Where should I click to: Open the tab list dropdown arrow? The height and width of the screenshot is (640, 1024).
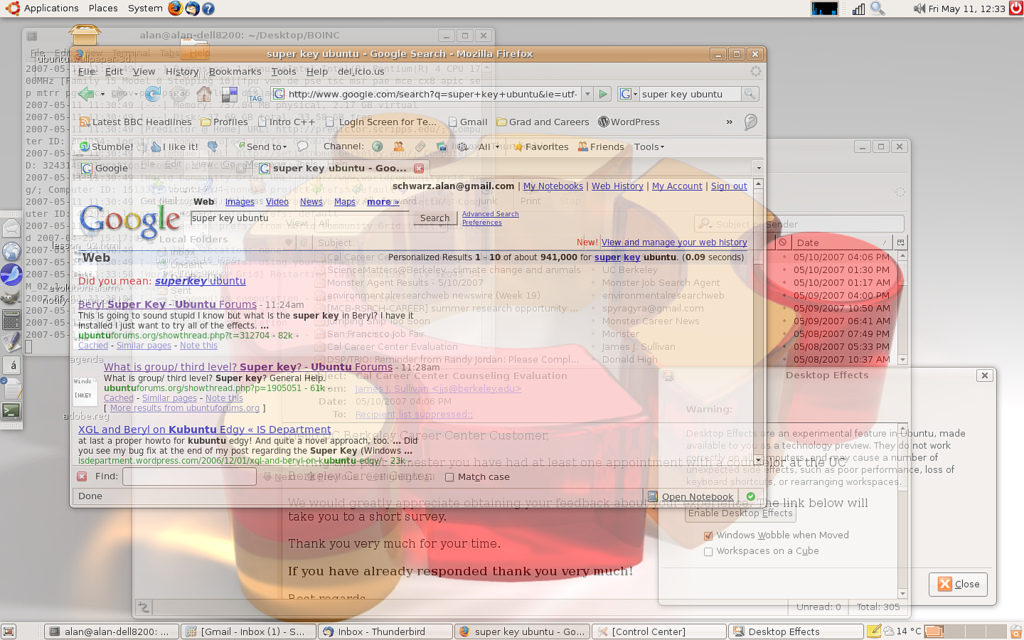click(758, 168)
